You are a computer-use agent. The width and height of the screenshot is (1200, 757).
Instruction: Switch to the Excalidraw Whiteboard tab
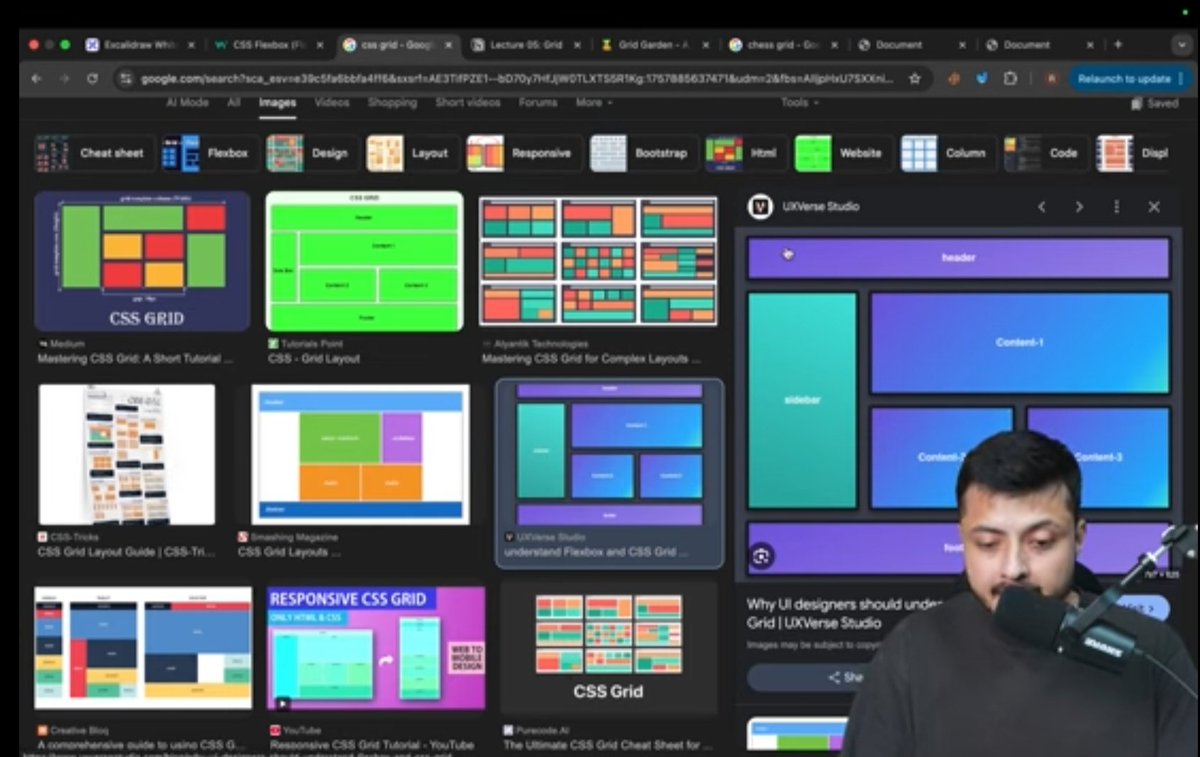[138, 45]
